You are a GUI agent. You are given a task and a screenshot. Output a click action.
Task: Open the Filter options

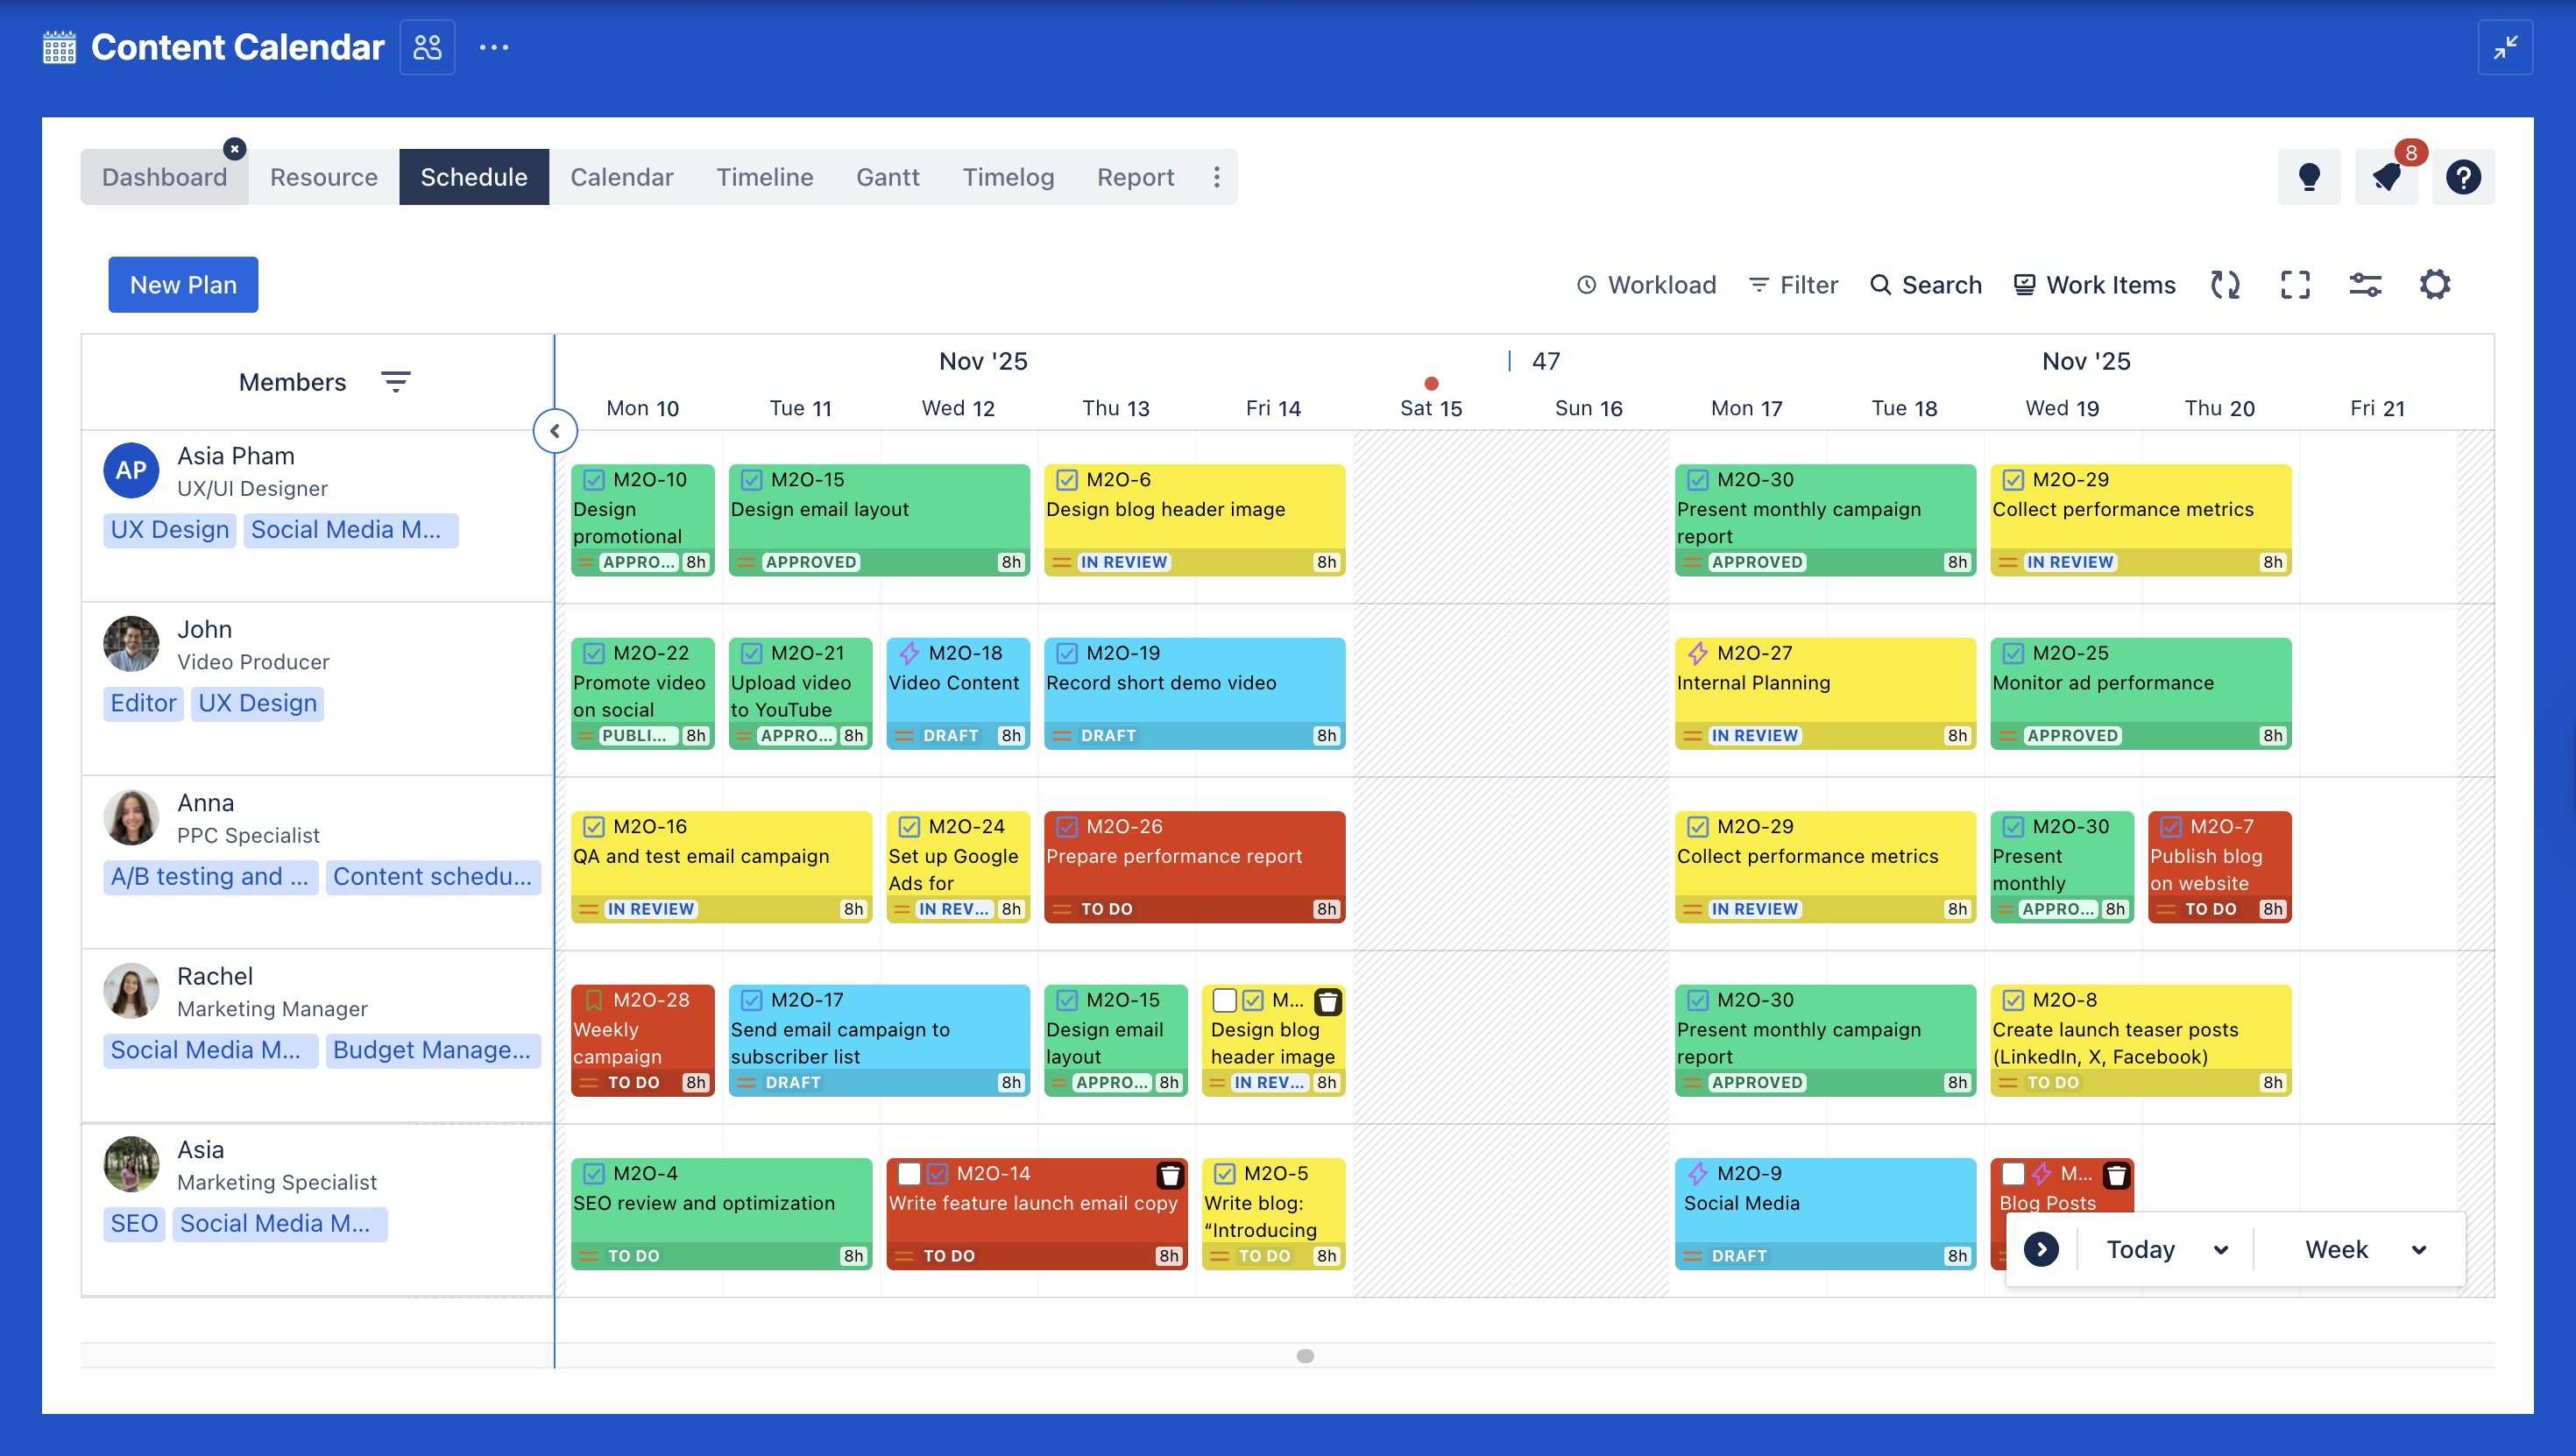point(1793,285)
